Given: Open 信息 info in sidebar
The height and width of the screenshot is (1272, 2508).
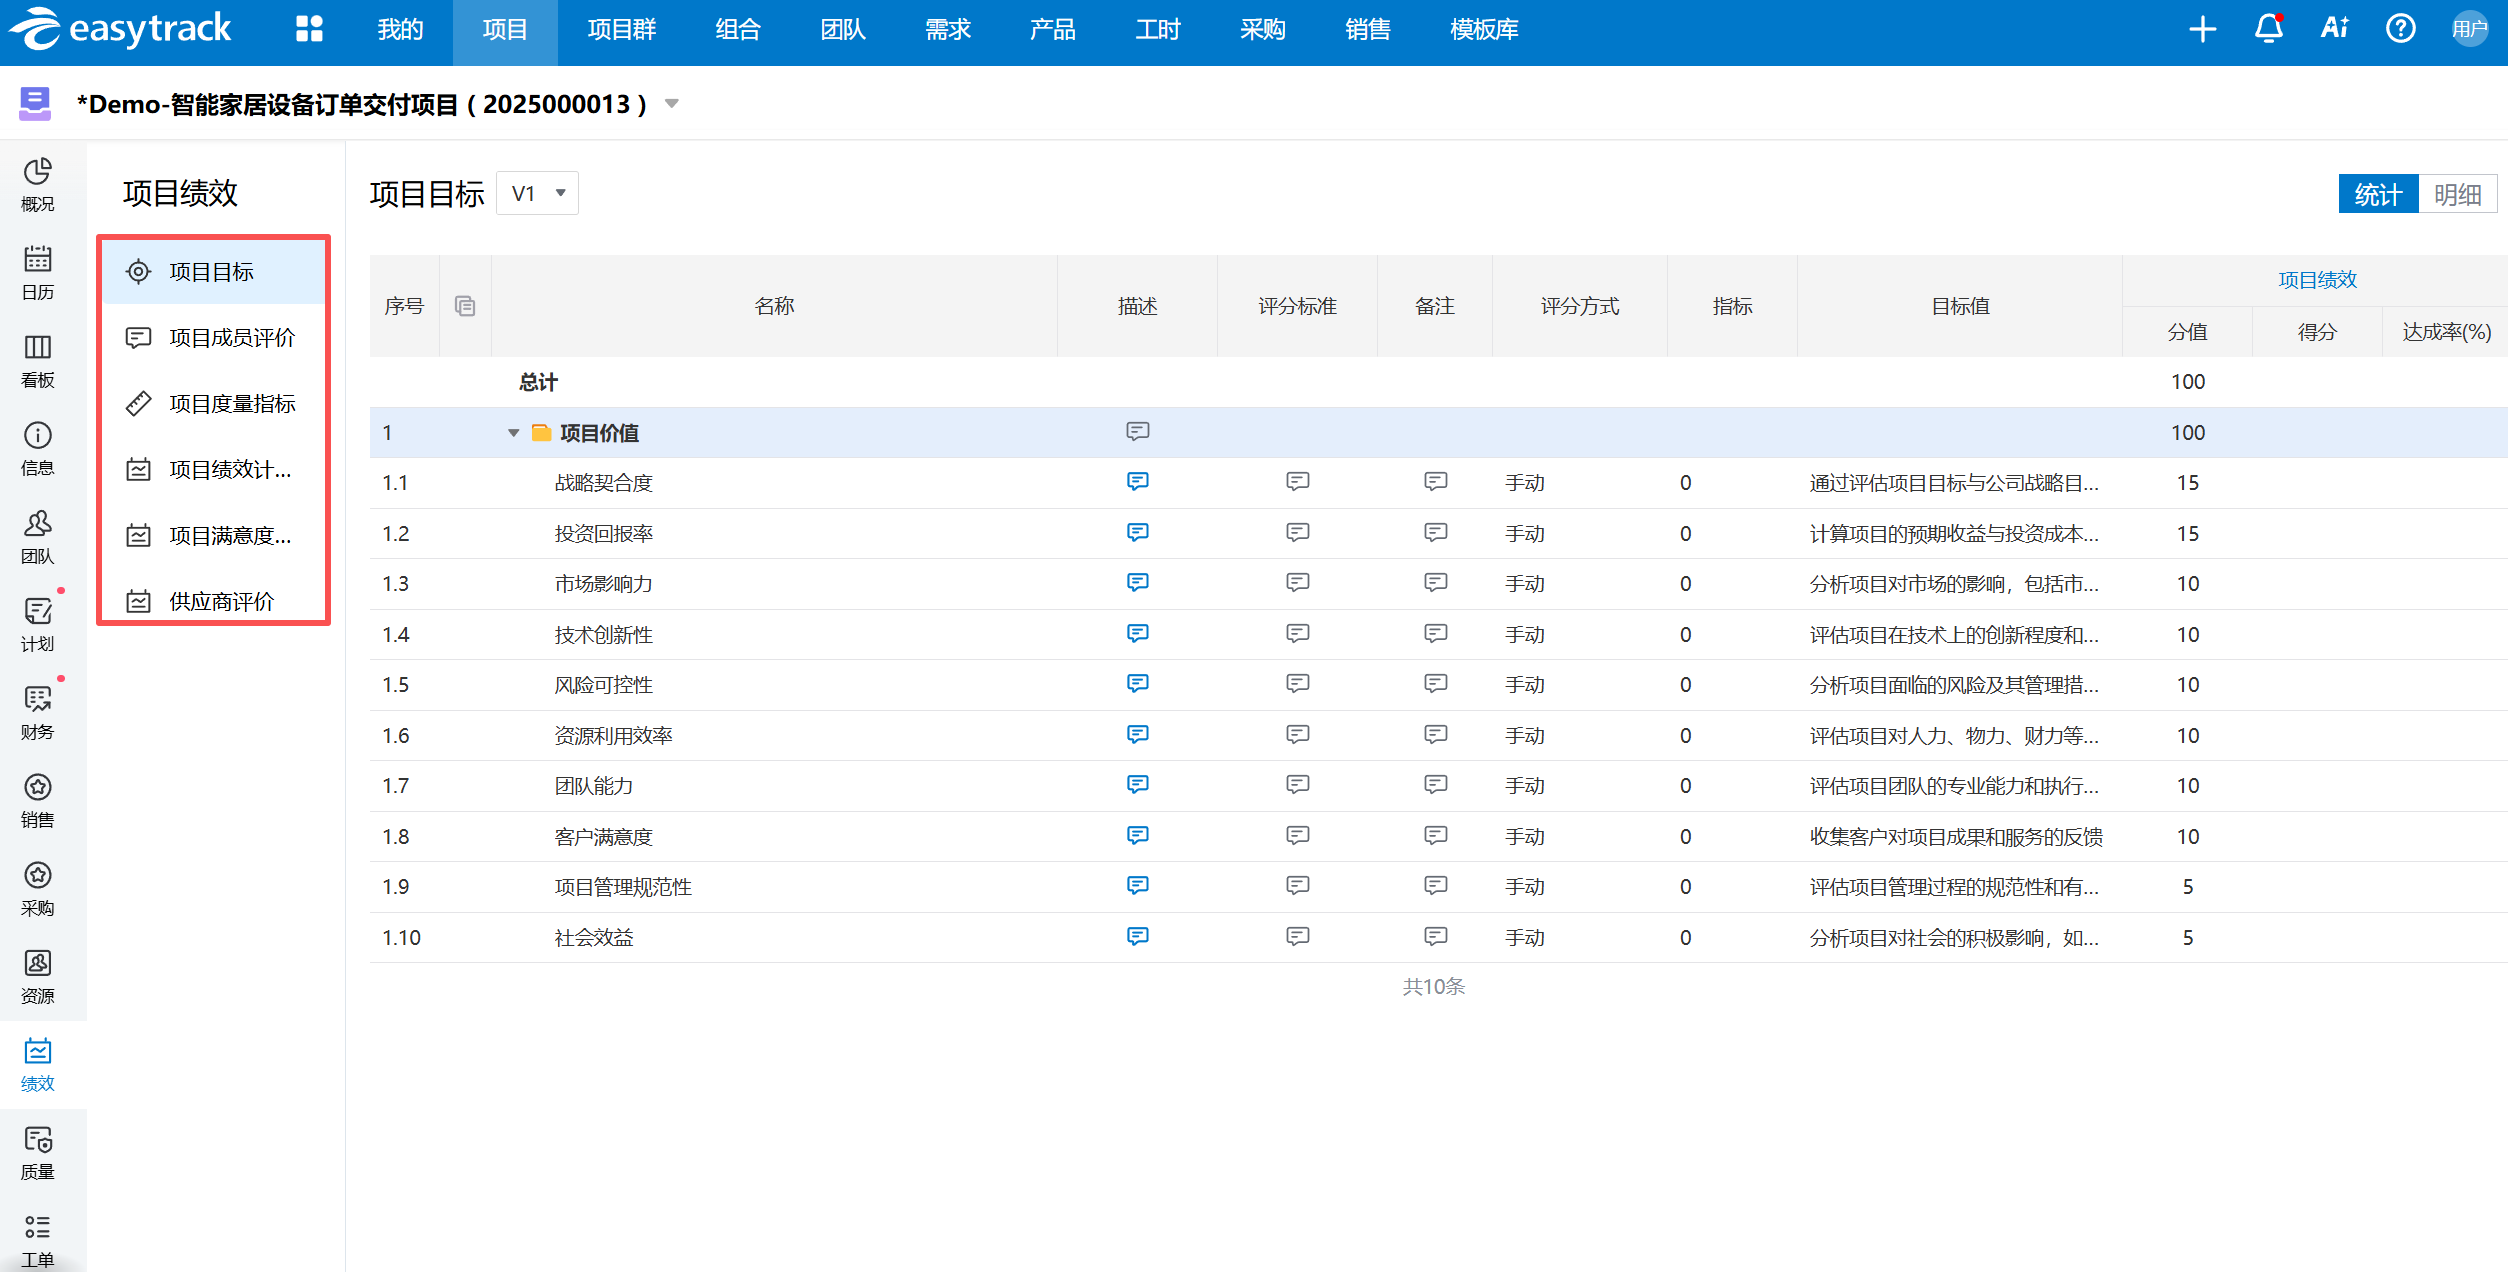Looking at the screenshot, I should click(38, 449).
